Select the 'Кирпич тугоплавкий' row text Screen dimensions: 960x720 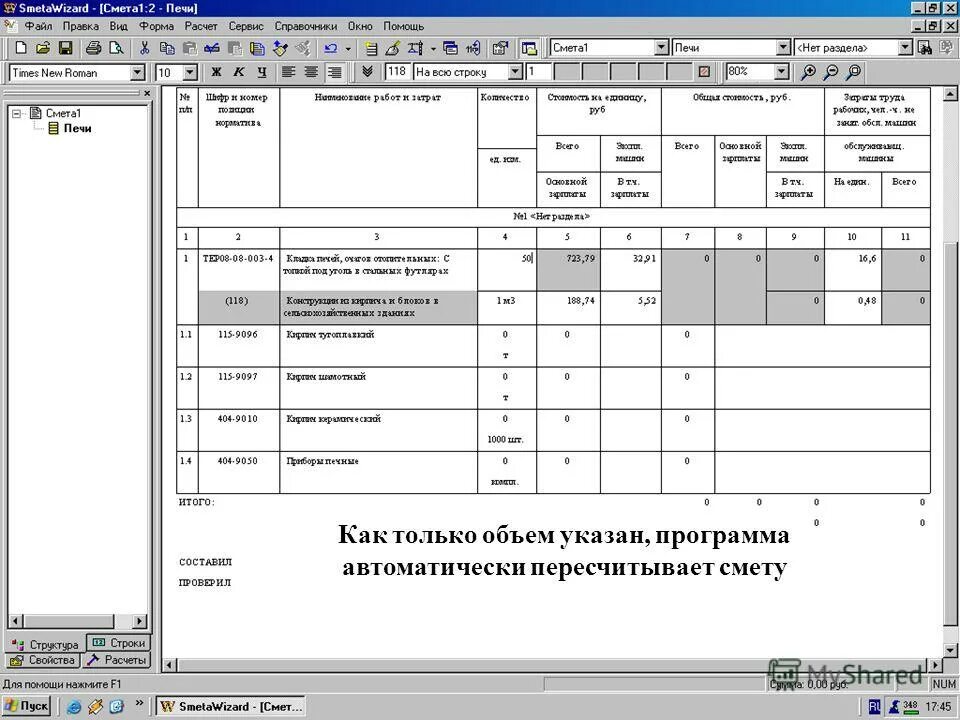[x=330, y=334]
